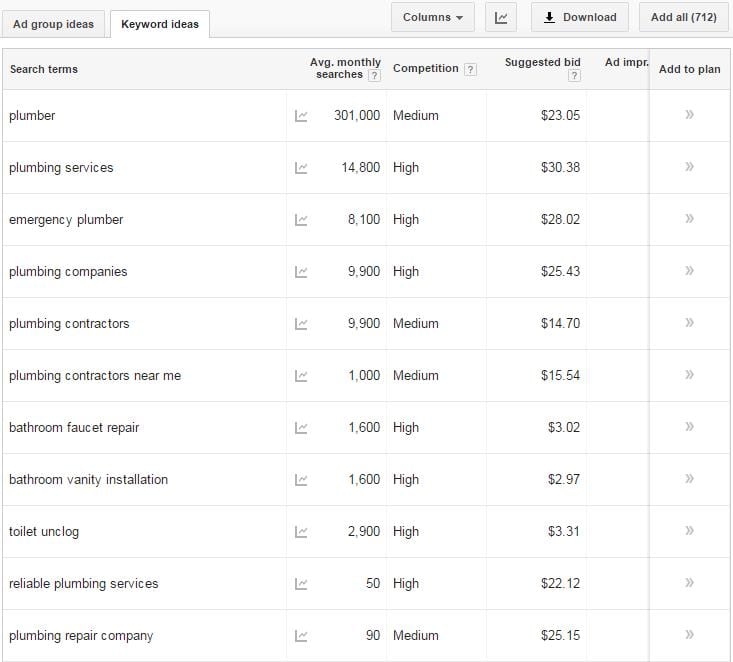Screen dimensions: 733x662
Task: View trend chart for plumbing repair company
Action: (301, 636)
